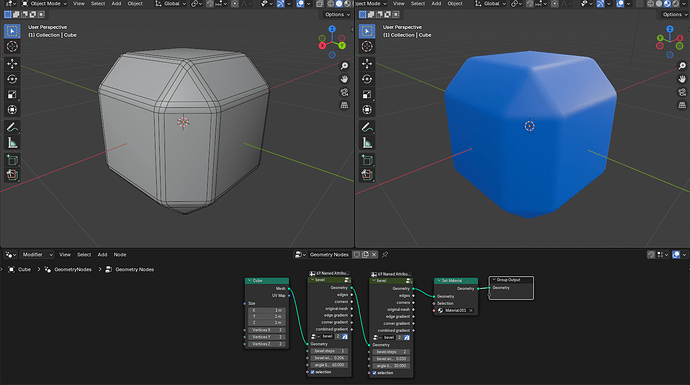Pick the Rotate tool in left viewport

coord(12,79)
